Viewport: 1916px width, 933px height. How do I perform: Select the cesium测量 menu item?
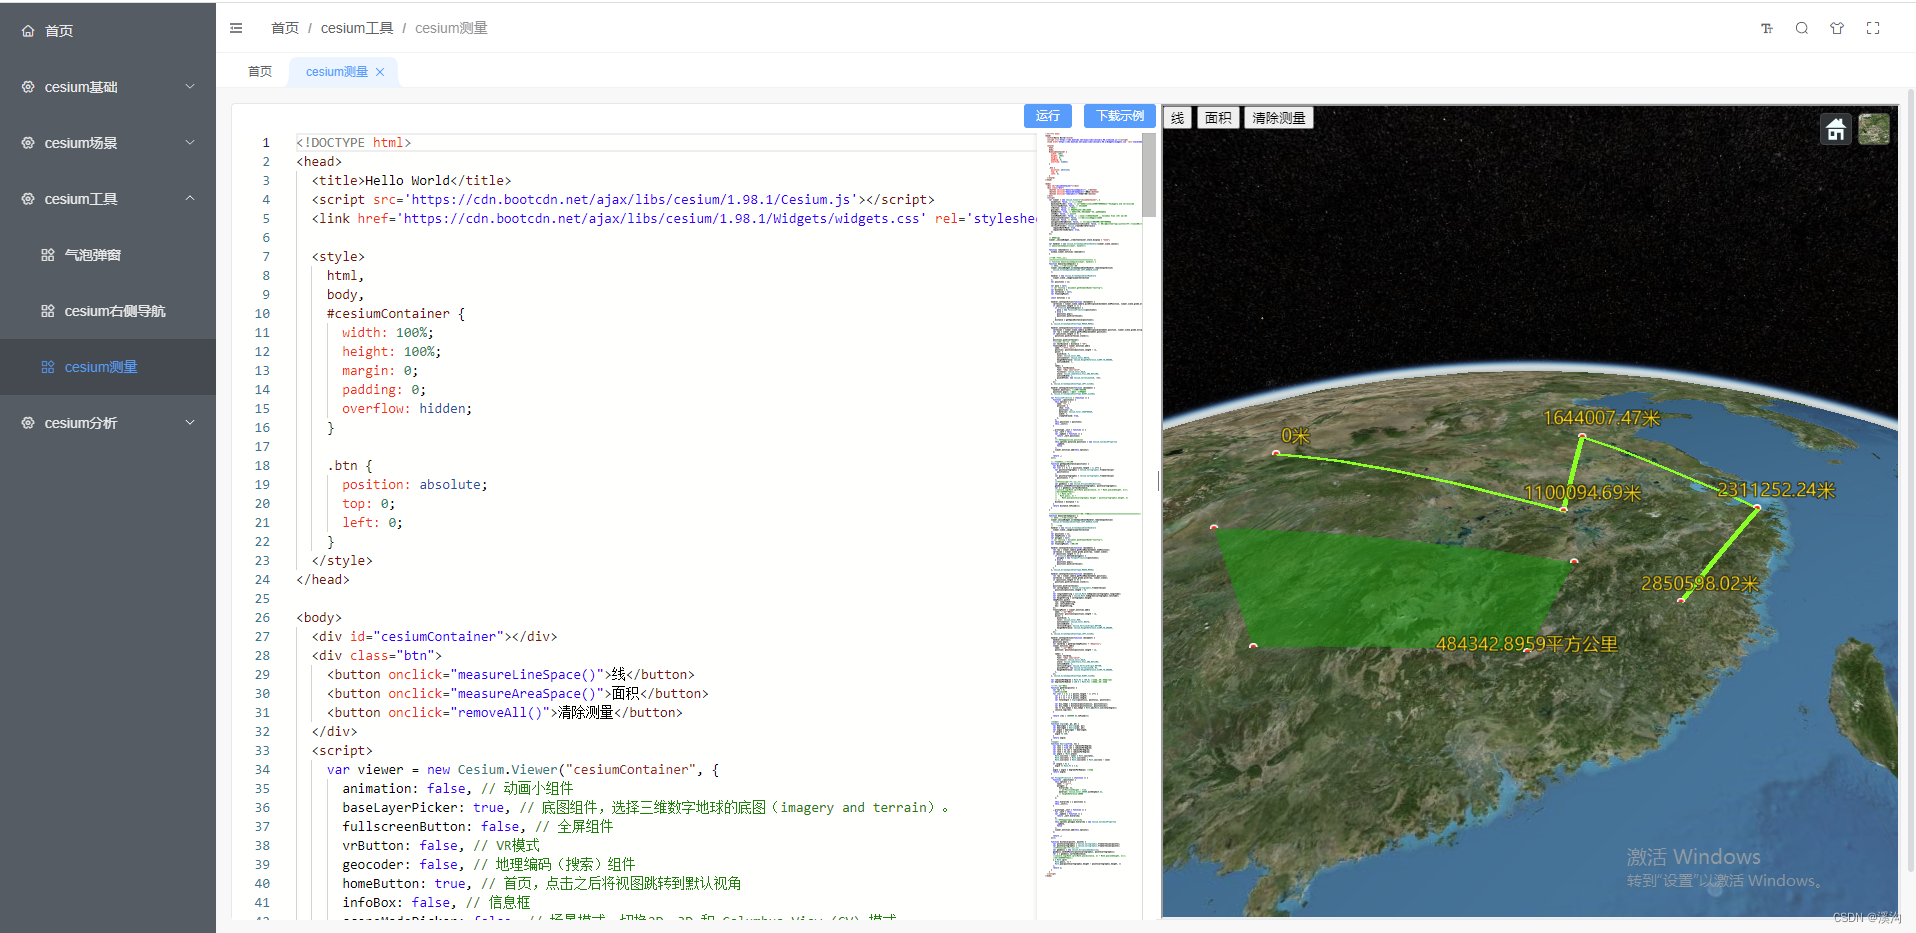pyautogui.click(x=108, y=367)
